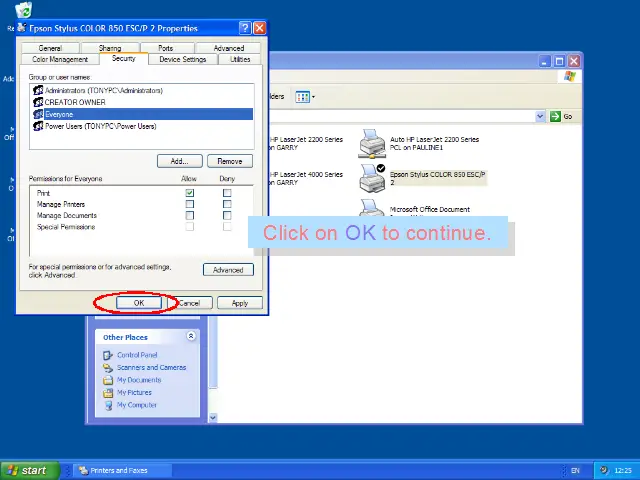Enable Allow for Manage Printers

point(190,204)
